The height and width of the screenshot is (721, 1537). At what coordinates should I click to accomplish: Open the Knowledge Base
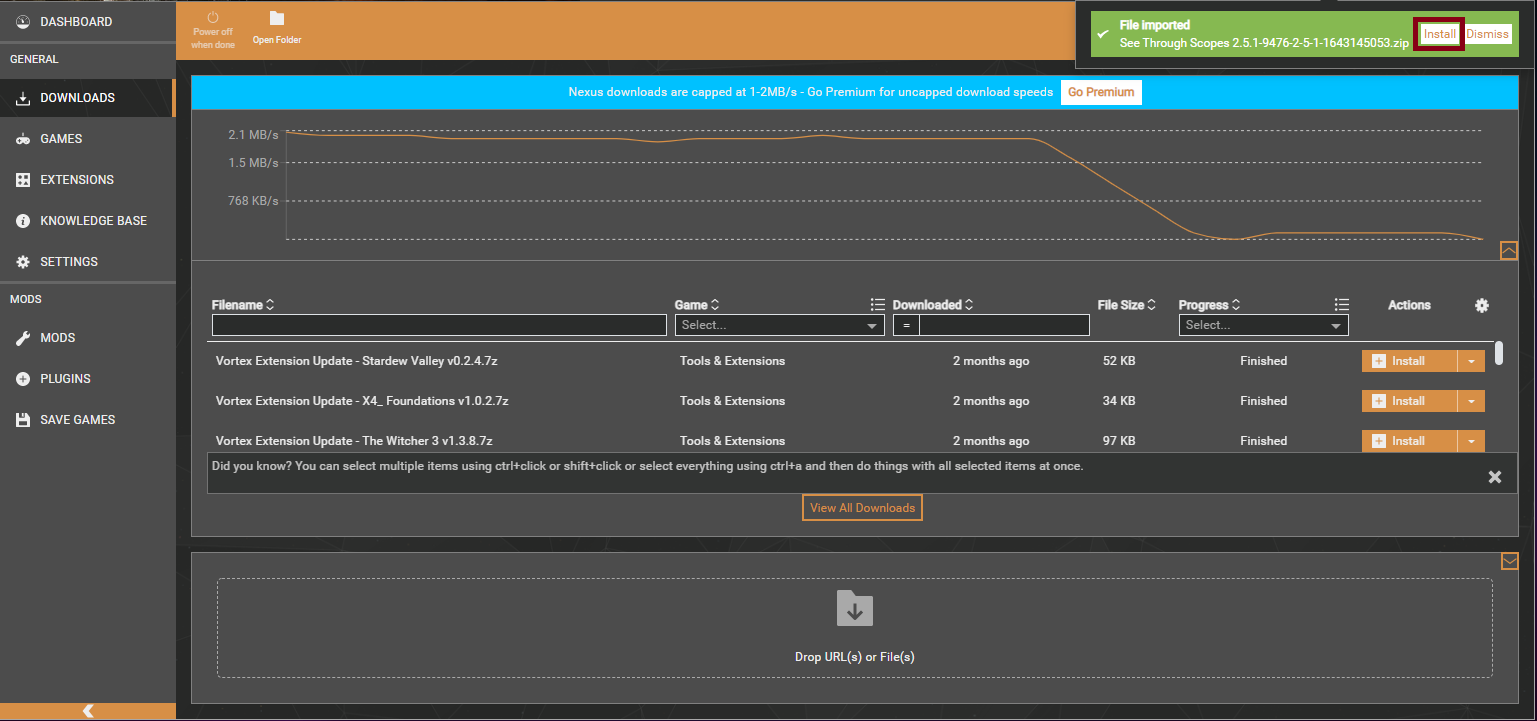tap(87, 221)
